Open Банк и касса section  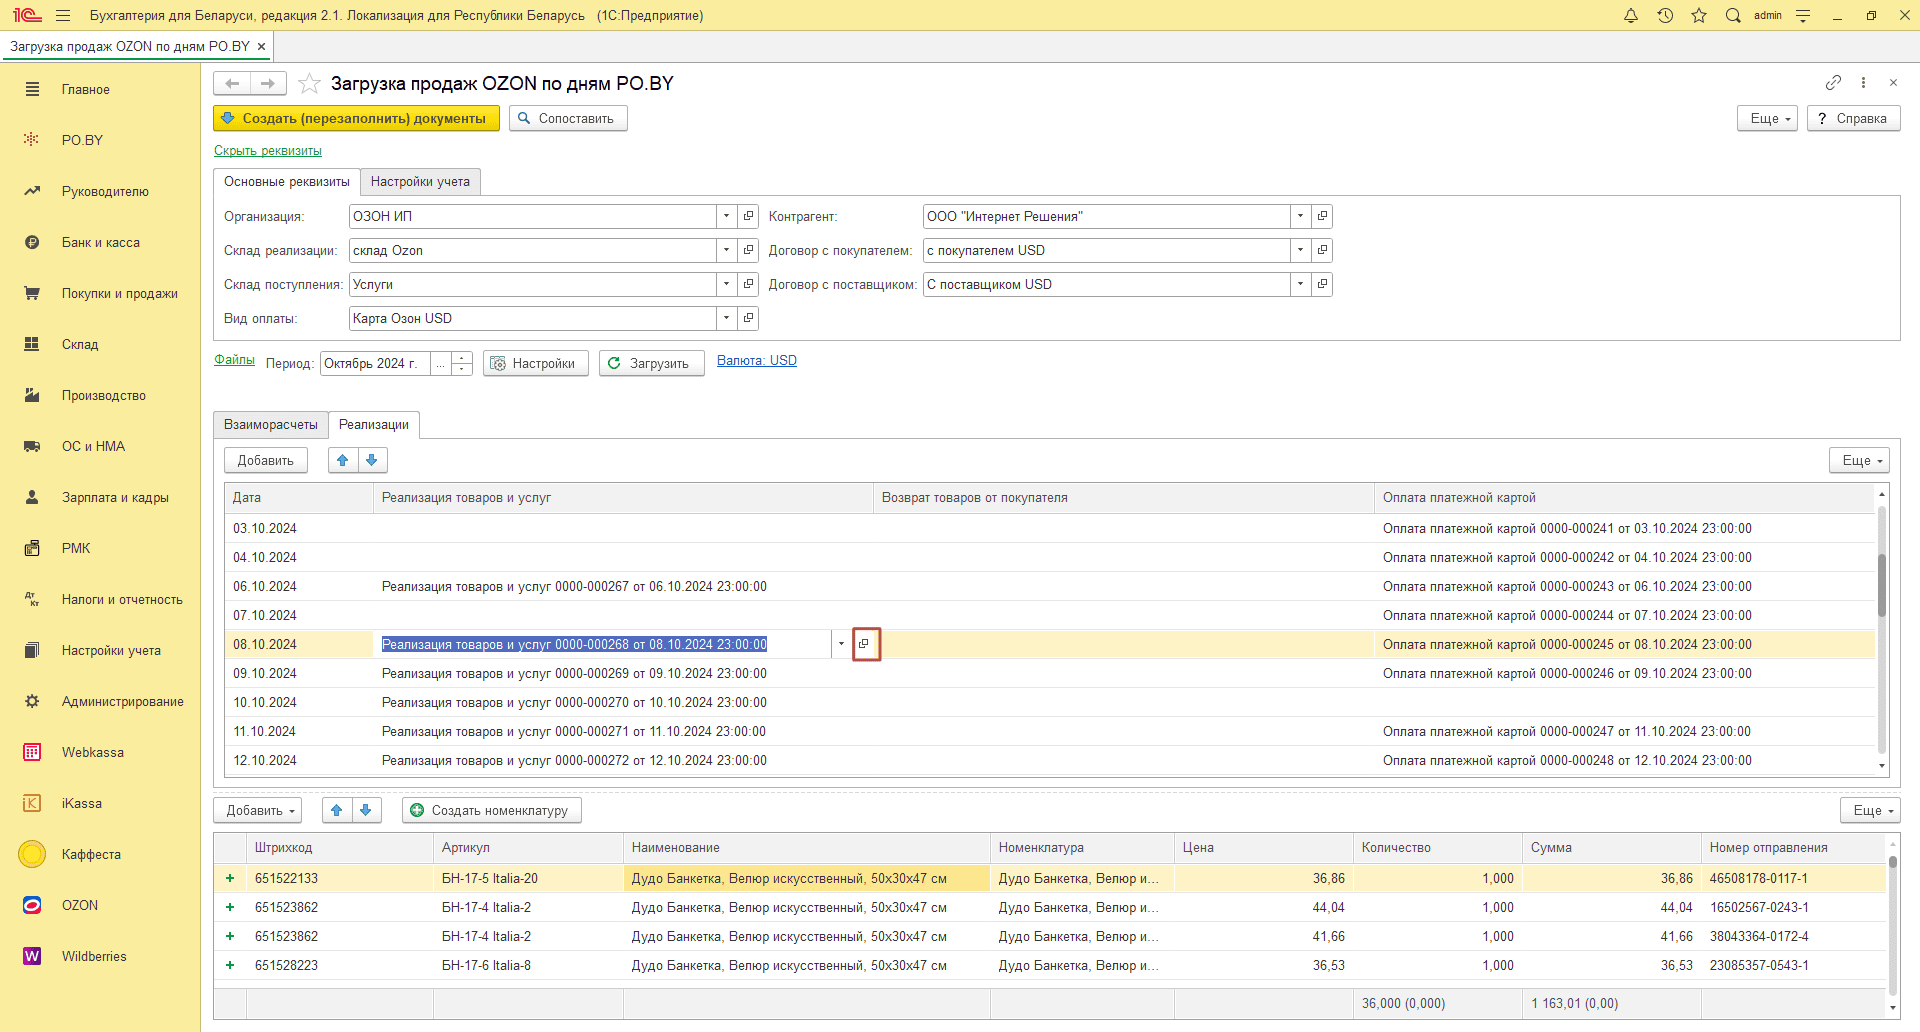pyautogui.click(x=100, y=242)
